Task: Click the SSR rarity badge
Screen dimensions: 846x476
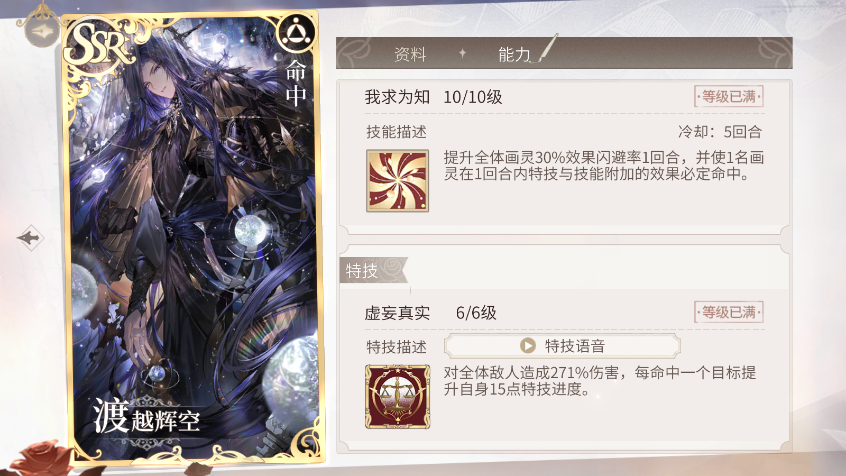Action: (x=99, y=45)
